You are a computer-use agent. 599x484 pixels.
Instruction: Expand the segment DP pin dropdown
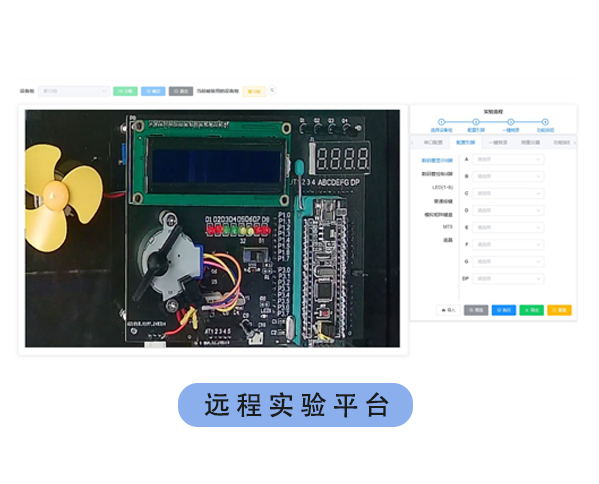click(x=508, y=278)
